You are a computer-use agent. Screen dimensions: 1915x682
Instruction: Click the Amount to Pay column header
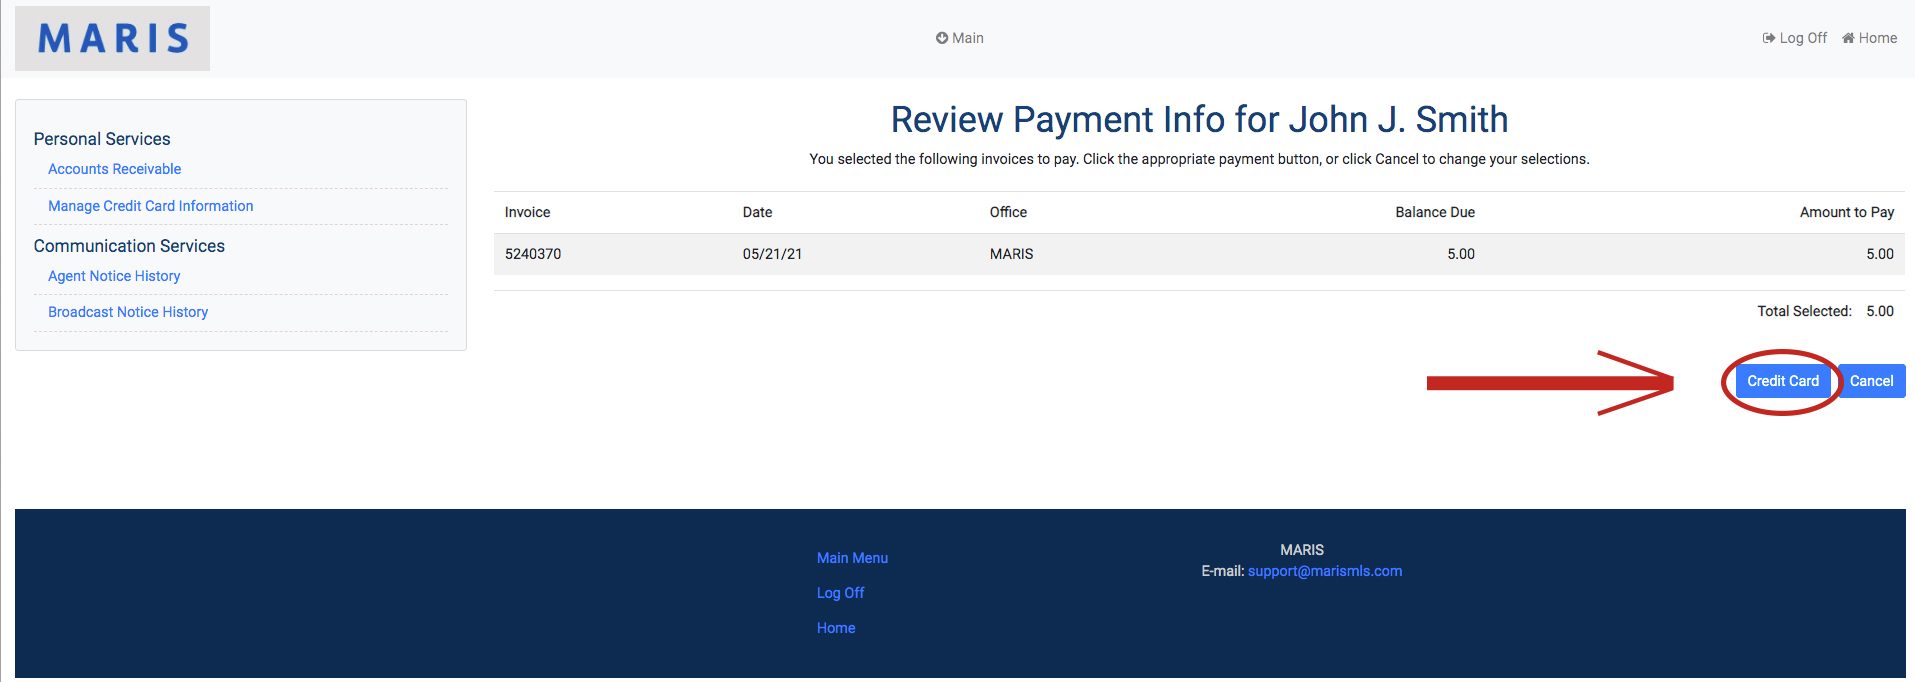click(x=1846, y=212)
